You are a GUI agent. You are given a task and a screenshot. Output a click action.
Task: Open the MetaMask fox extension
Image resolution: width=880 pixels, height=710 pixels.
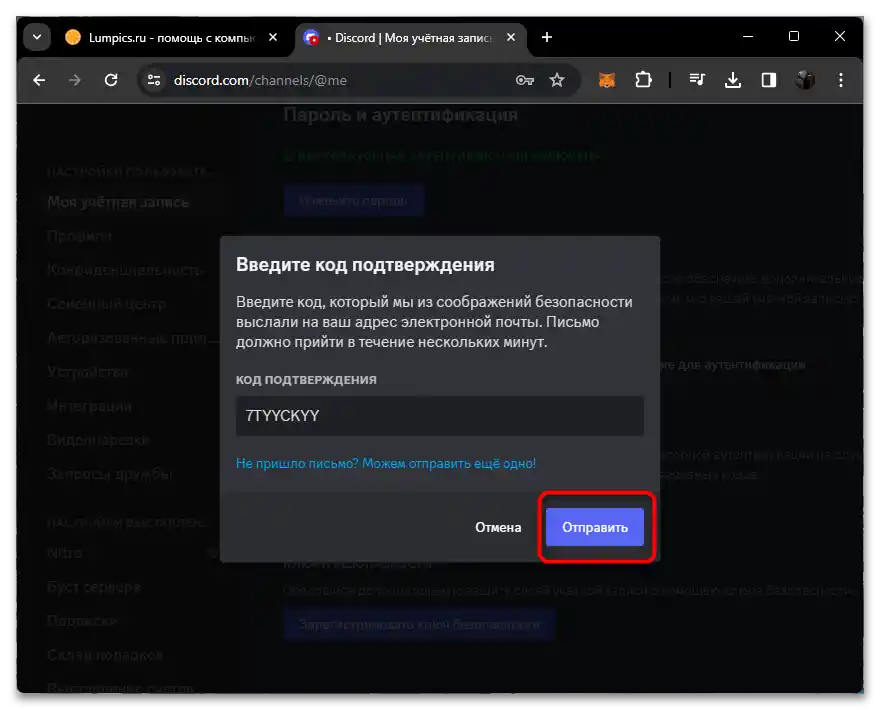pos(607,80)
